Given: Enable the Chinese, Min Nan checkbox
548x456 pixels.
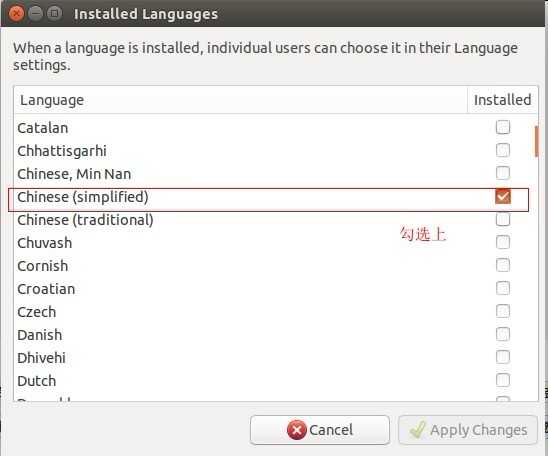Looking at the screenshot, I should click(503, 173).
